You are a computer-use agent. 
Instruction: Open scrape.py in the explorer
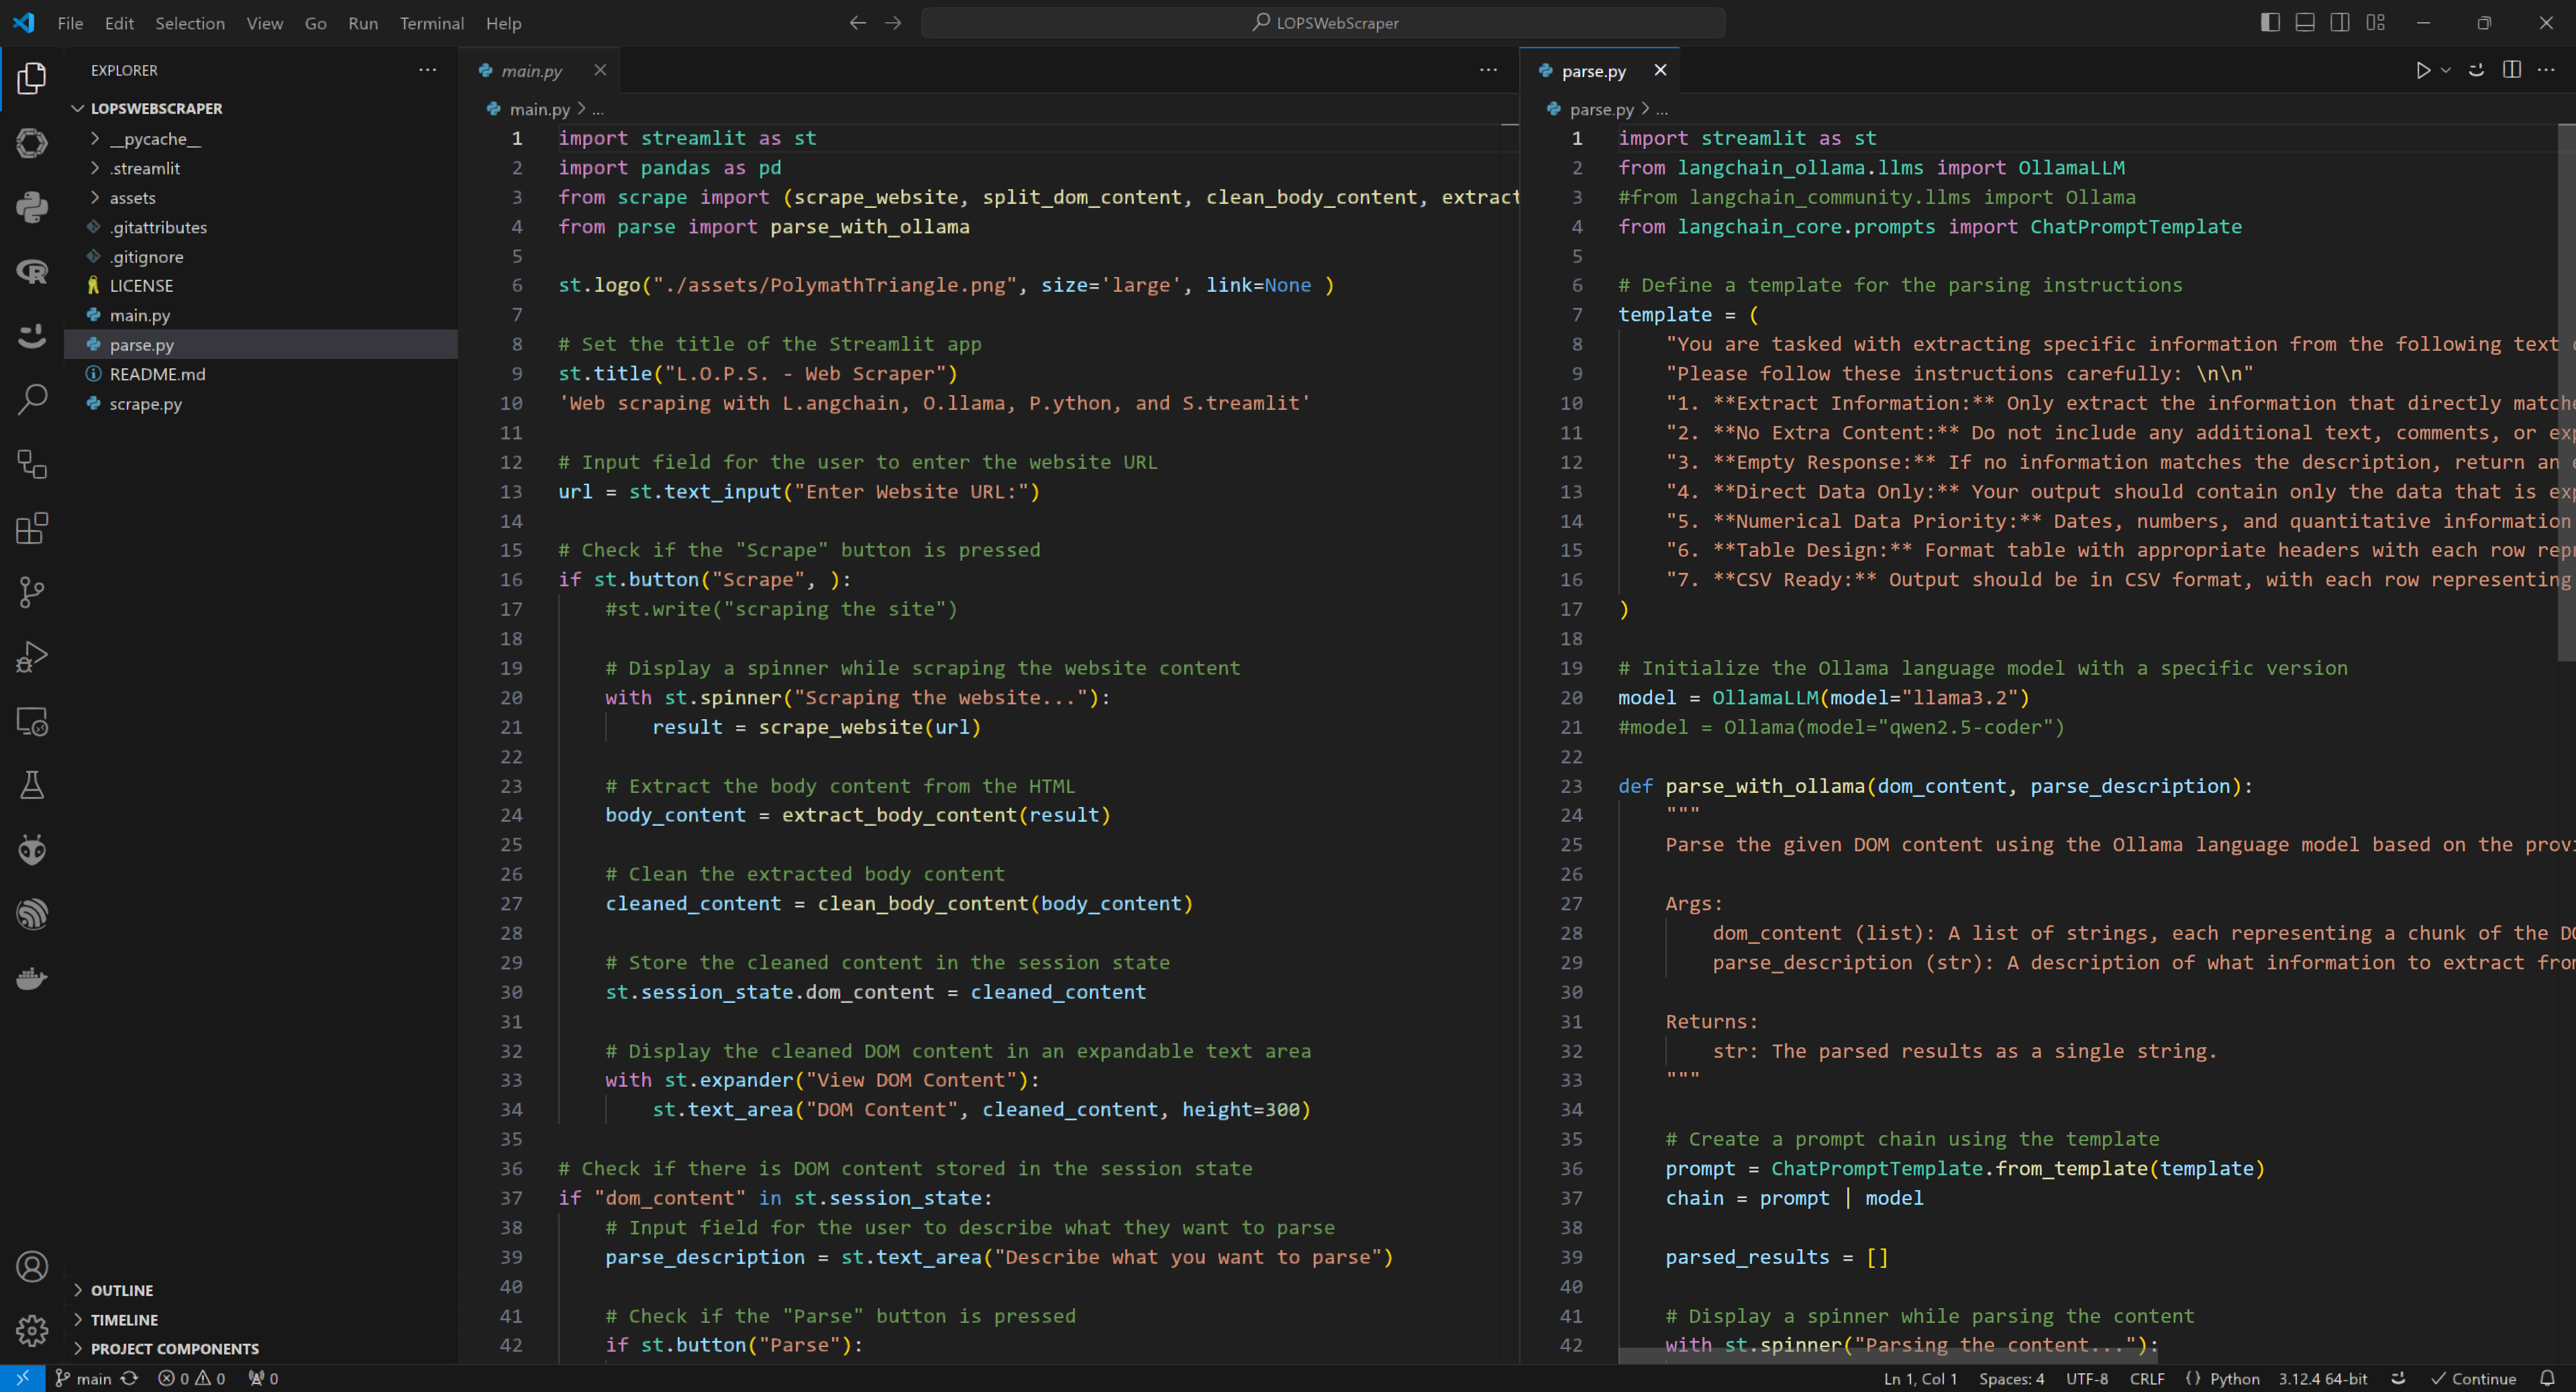tap(261, 404)
